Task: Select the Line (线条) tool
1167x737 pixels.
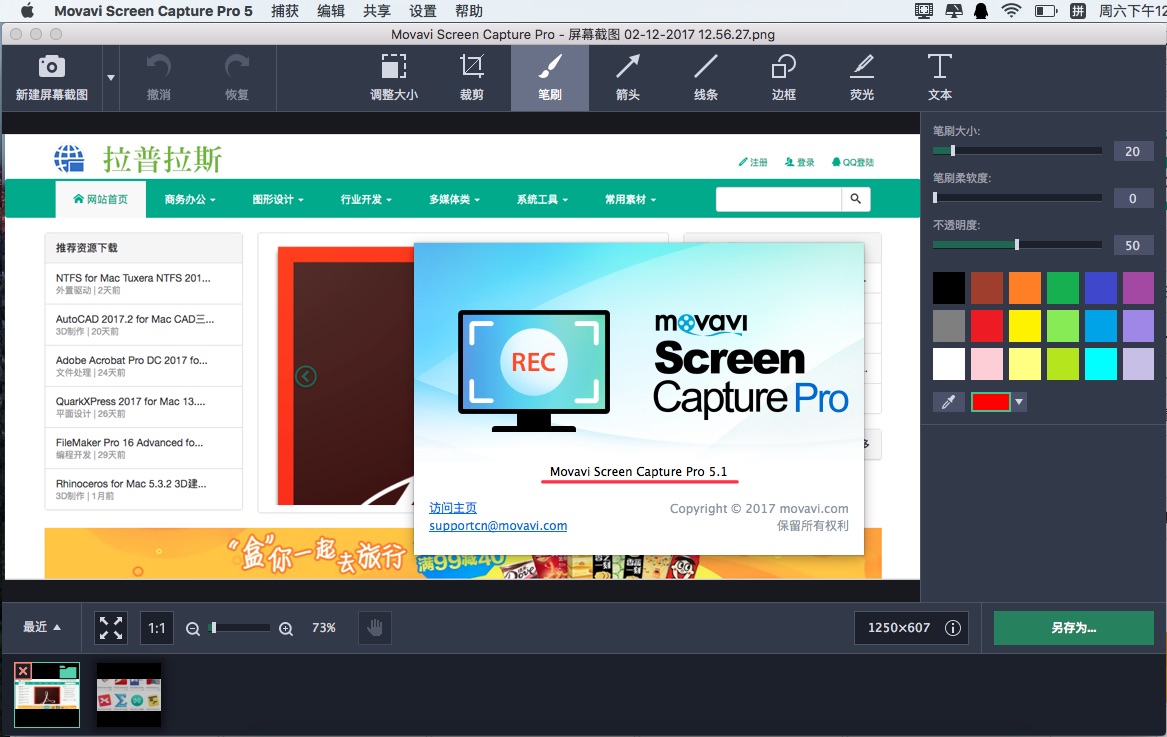Action: (x=706, y=77)
